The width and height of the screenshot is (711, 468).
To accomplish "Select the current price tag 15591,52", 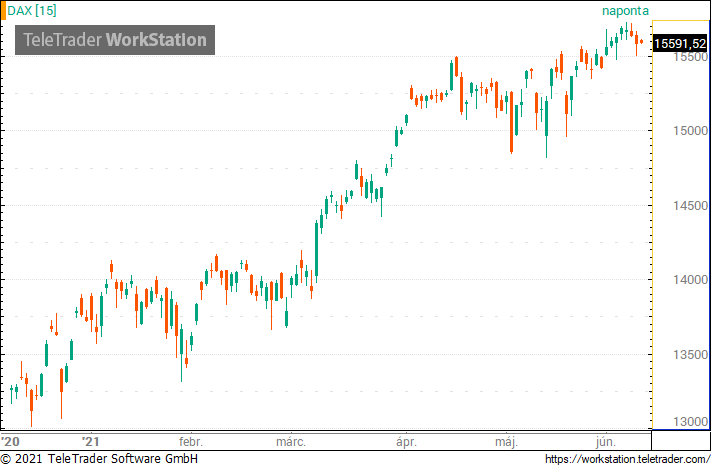I will pyautogui.click(x=680, y=44).
